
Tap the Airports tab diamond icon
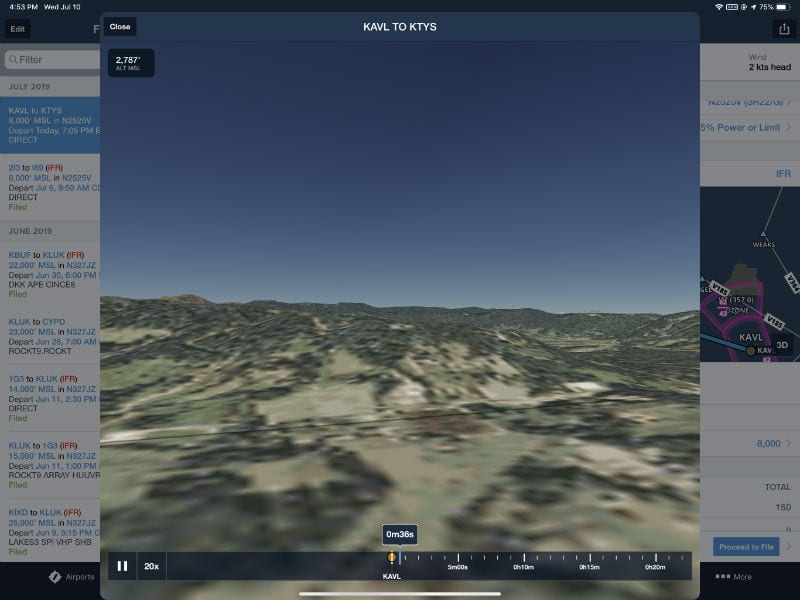pyautogui.click(x=55, y=577)
